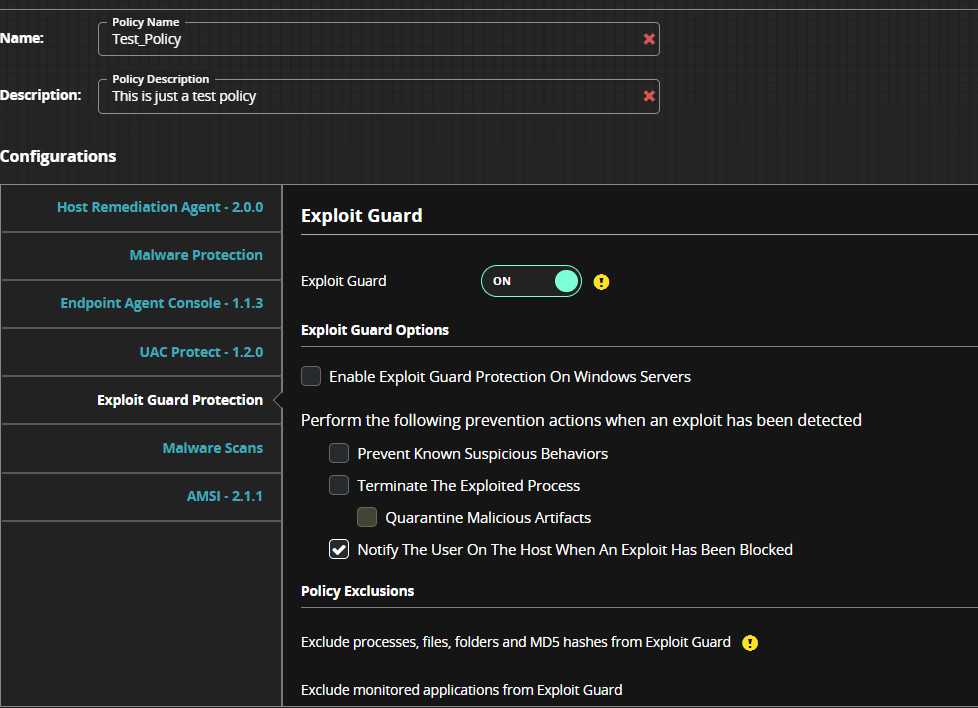Clear the Policy Description red X
978x708 pixels.
[x=649, y=96]
